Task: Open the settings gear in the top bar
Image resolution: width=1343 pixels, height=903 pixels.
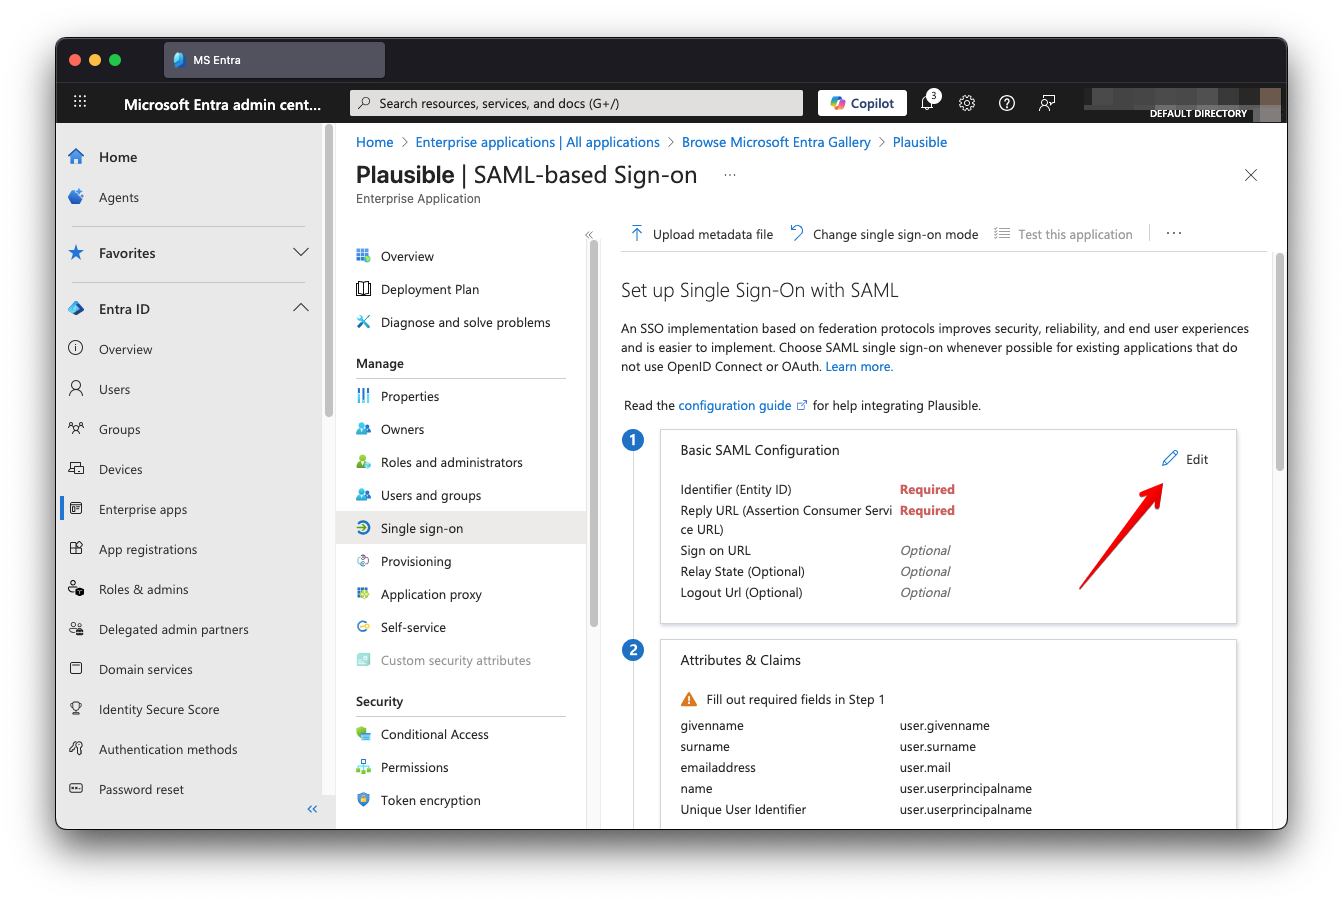Action: [x=966, y=103]
